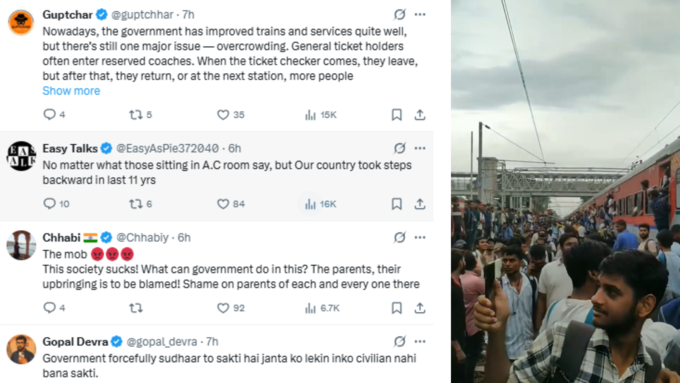The height and width of the screenshot is (383, 680).
Task: View 16K analytics on Easy Talks tweet
Action: click(321, 204)
